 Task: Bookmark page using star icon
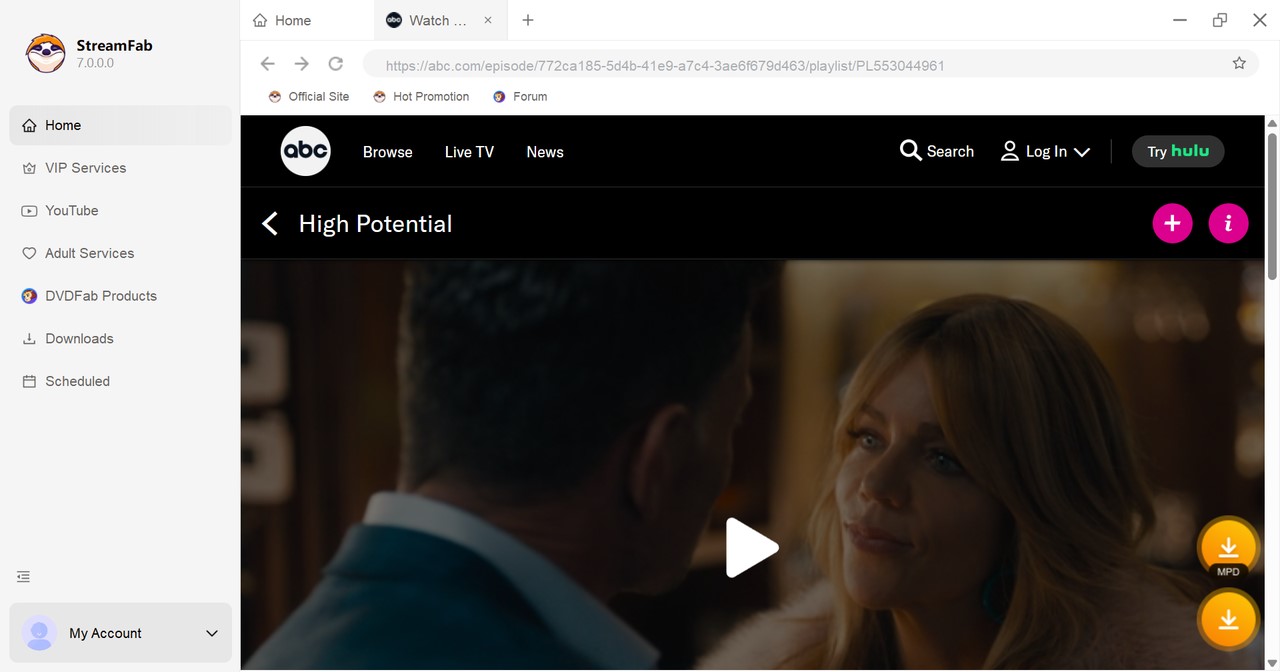(x=1239, y=64)
